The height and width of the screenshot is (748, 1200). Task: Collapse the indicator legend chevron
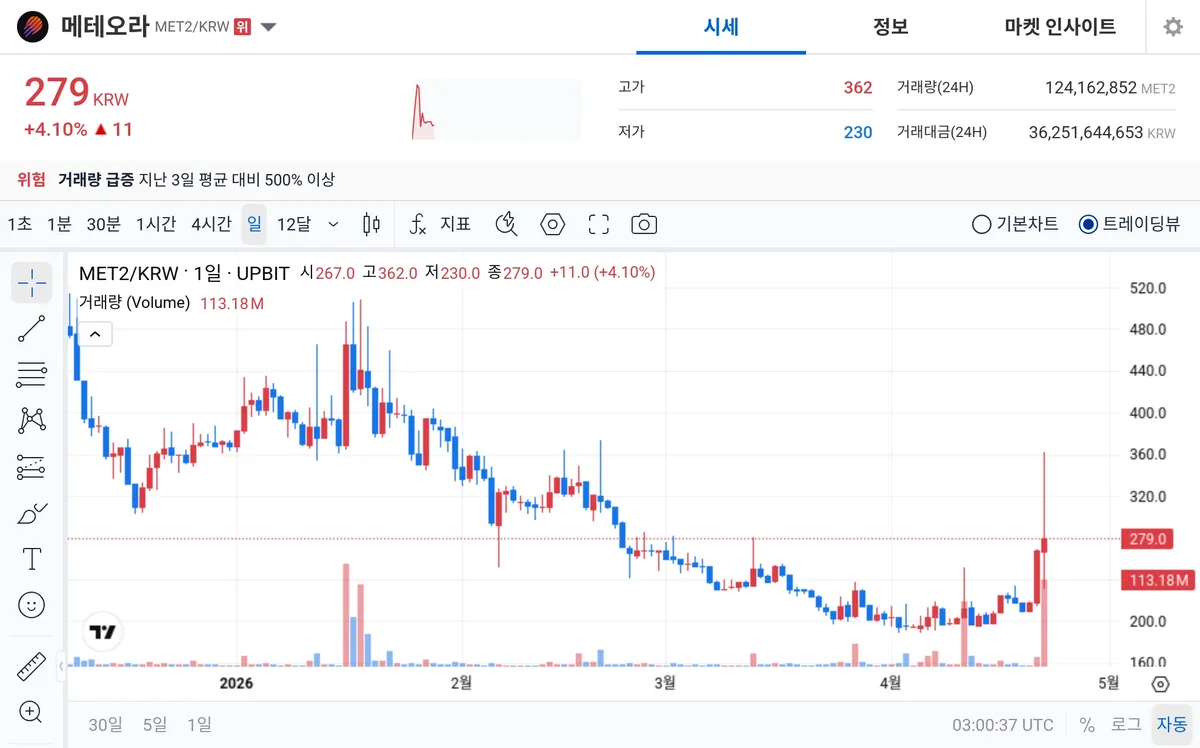(96, 334)
